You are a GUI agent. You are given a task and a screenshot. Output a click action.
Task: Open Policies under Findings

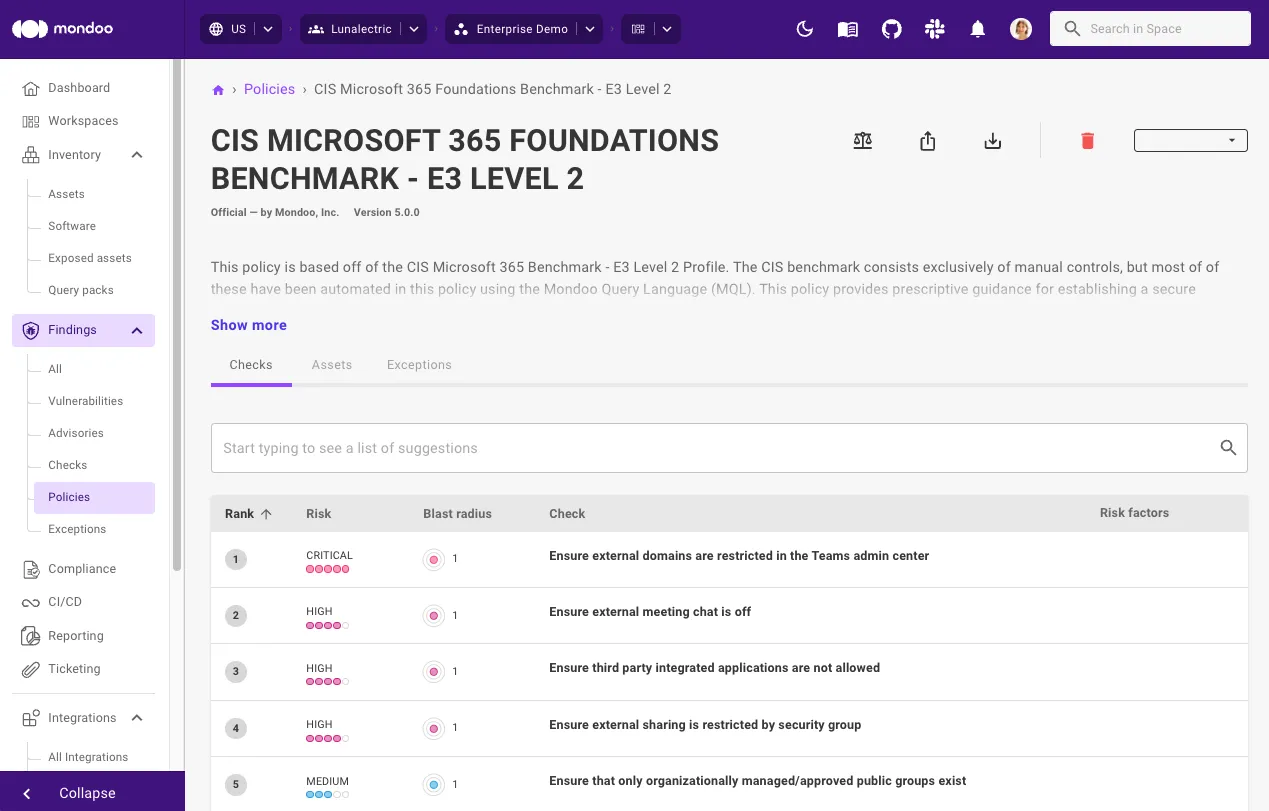click(x=94, y=497)
